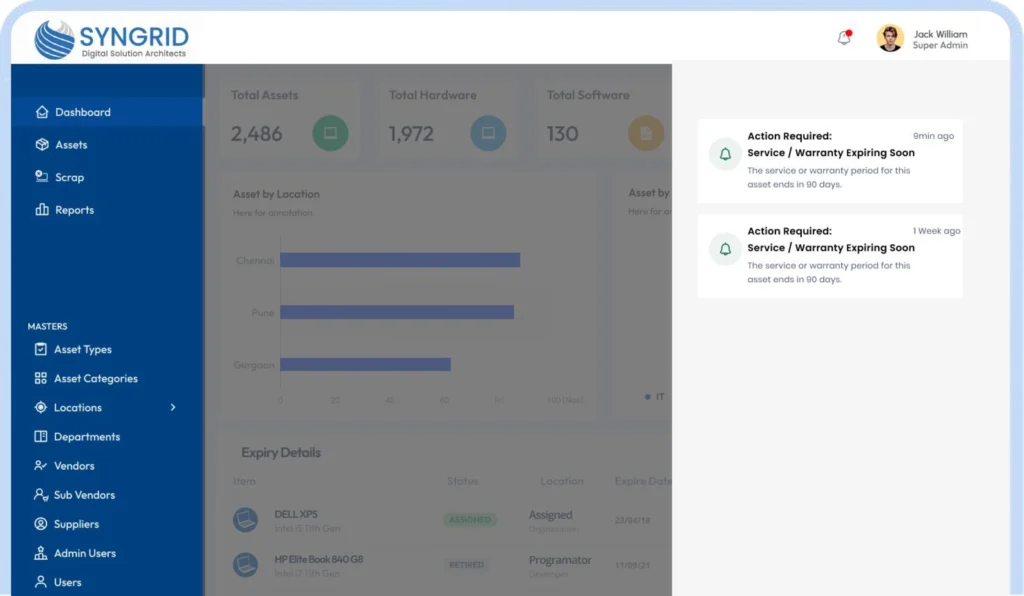Click the Suppliers sidebar icon
Screen dimensions: 1024x596
(40, 524)
